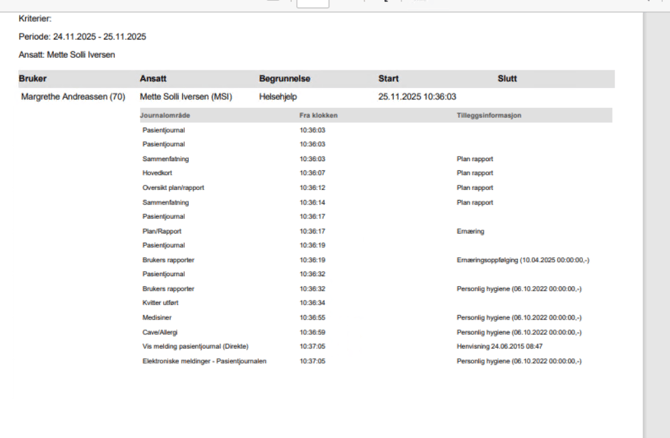Select the Cave/Allergi journal row
Viewport: 670px width, 438px height.
coord(161,332)
